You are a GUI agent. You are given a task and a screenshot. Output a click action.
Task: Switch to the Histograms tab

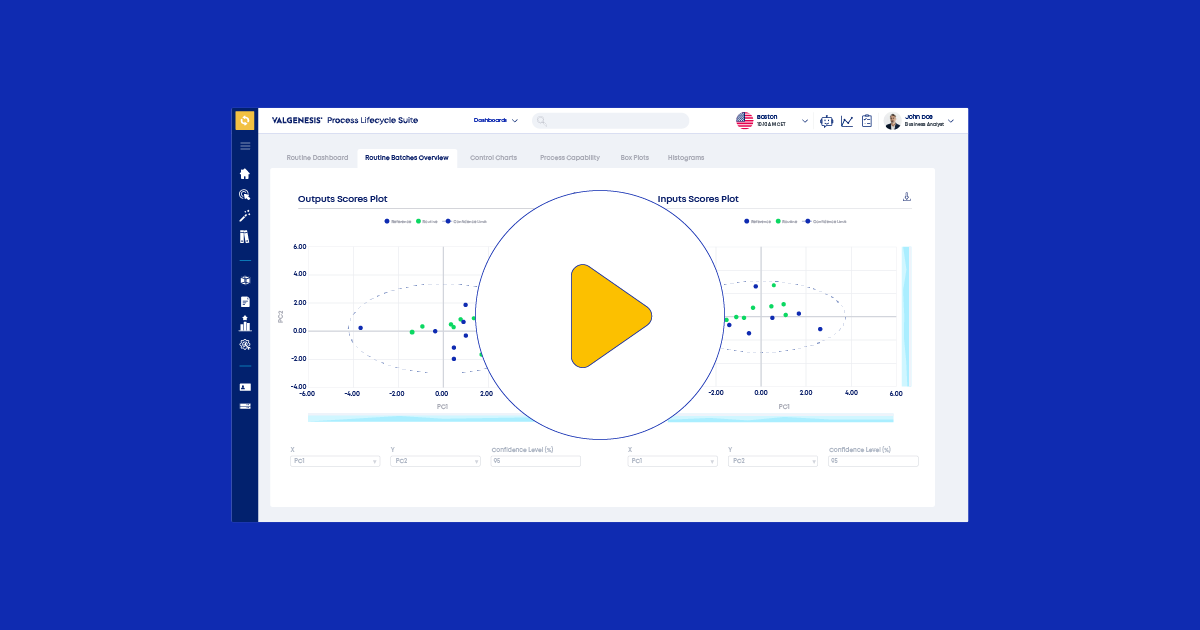pos(686,158)
